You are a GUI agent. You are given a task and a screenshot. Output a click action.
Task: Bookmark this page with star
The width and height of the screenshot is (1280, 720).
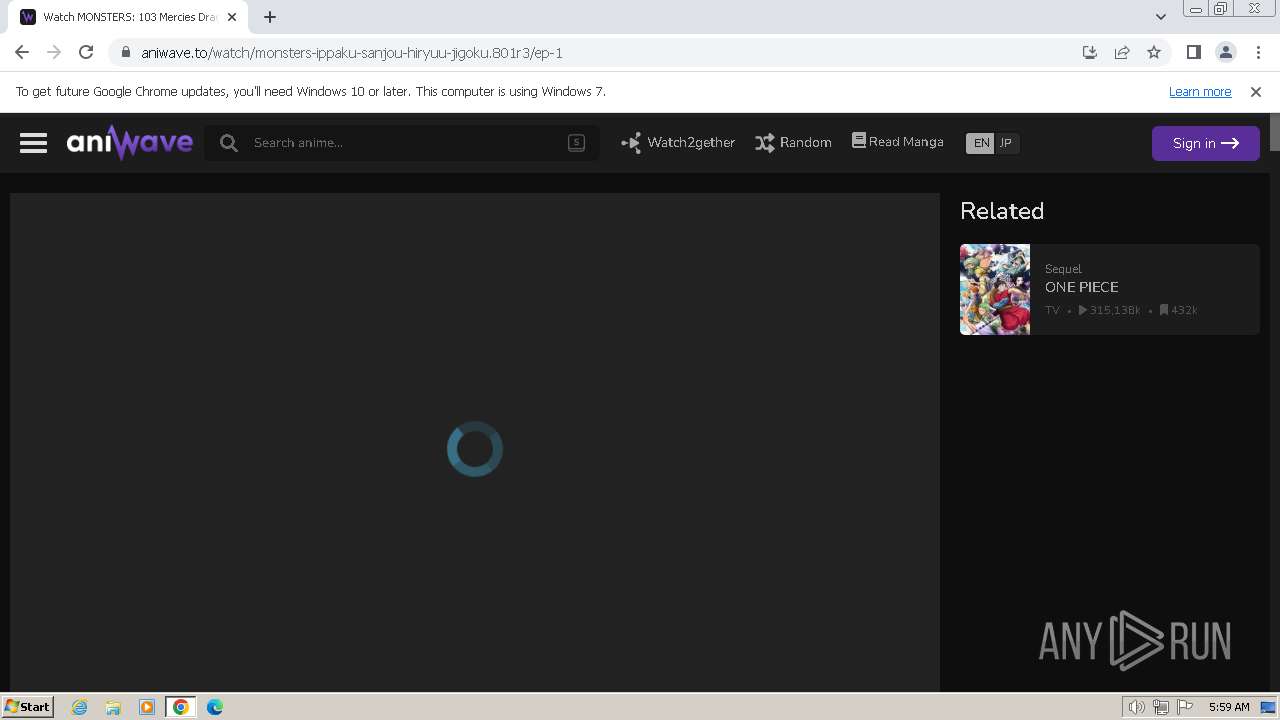[x=1154, y=52]
